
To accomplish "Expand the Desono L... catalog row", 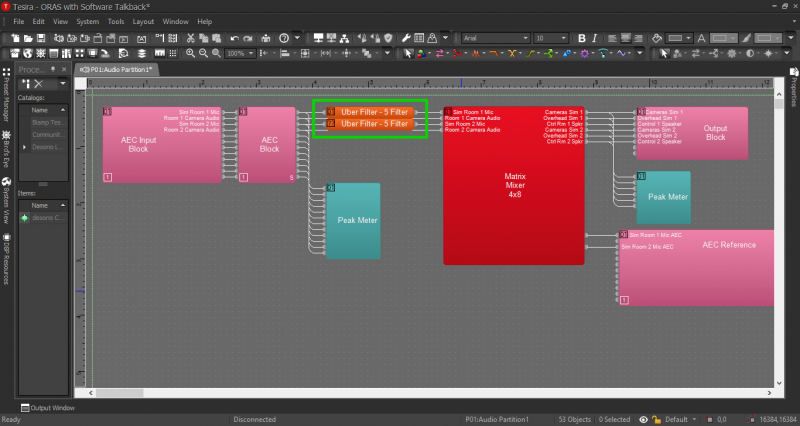I will pyautogui.click(x=24, y=147).
